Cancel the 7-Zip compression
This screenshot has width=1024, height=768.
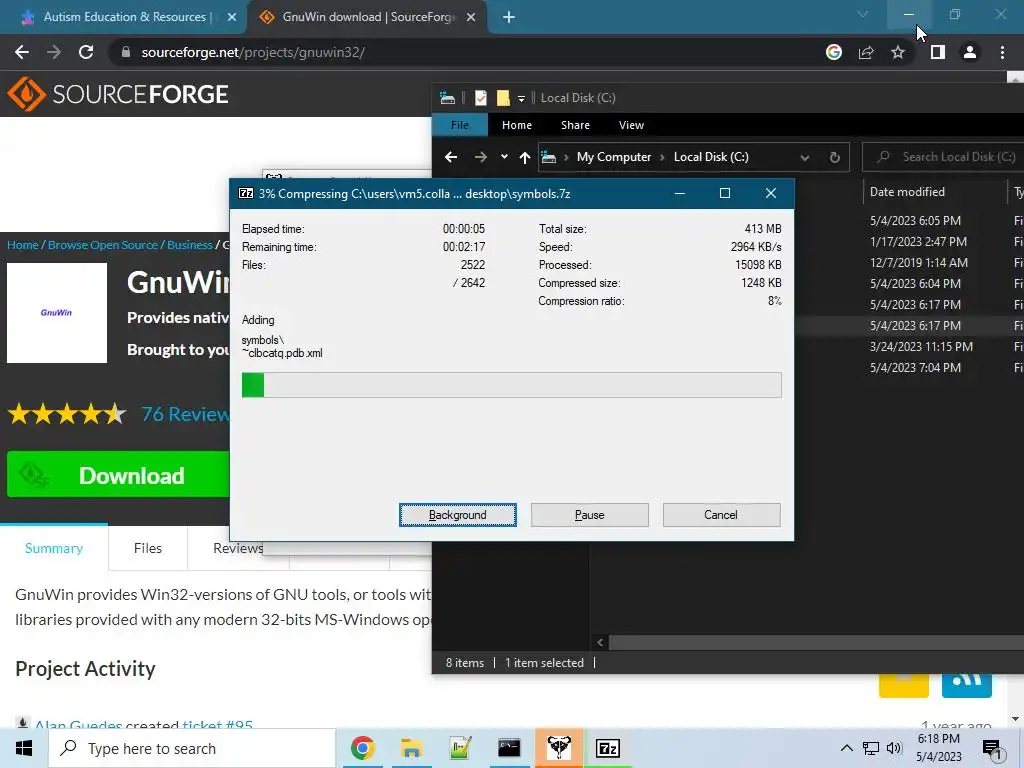point(721,515)
